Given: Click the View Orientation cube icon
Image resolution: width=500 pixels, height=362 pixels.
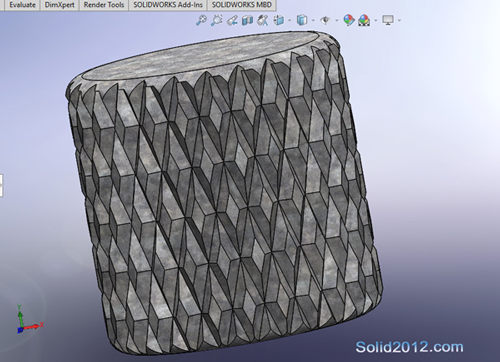Looking at the screenshot, I should [279, 20].
